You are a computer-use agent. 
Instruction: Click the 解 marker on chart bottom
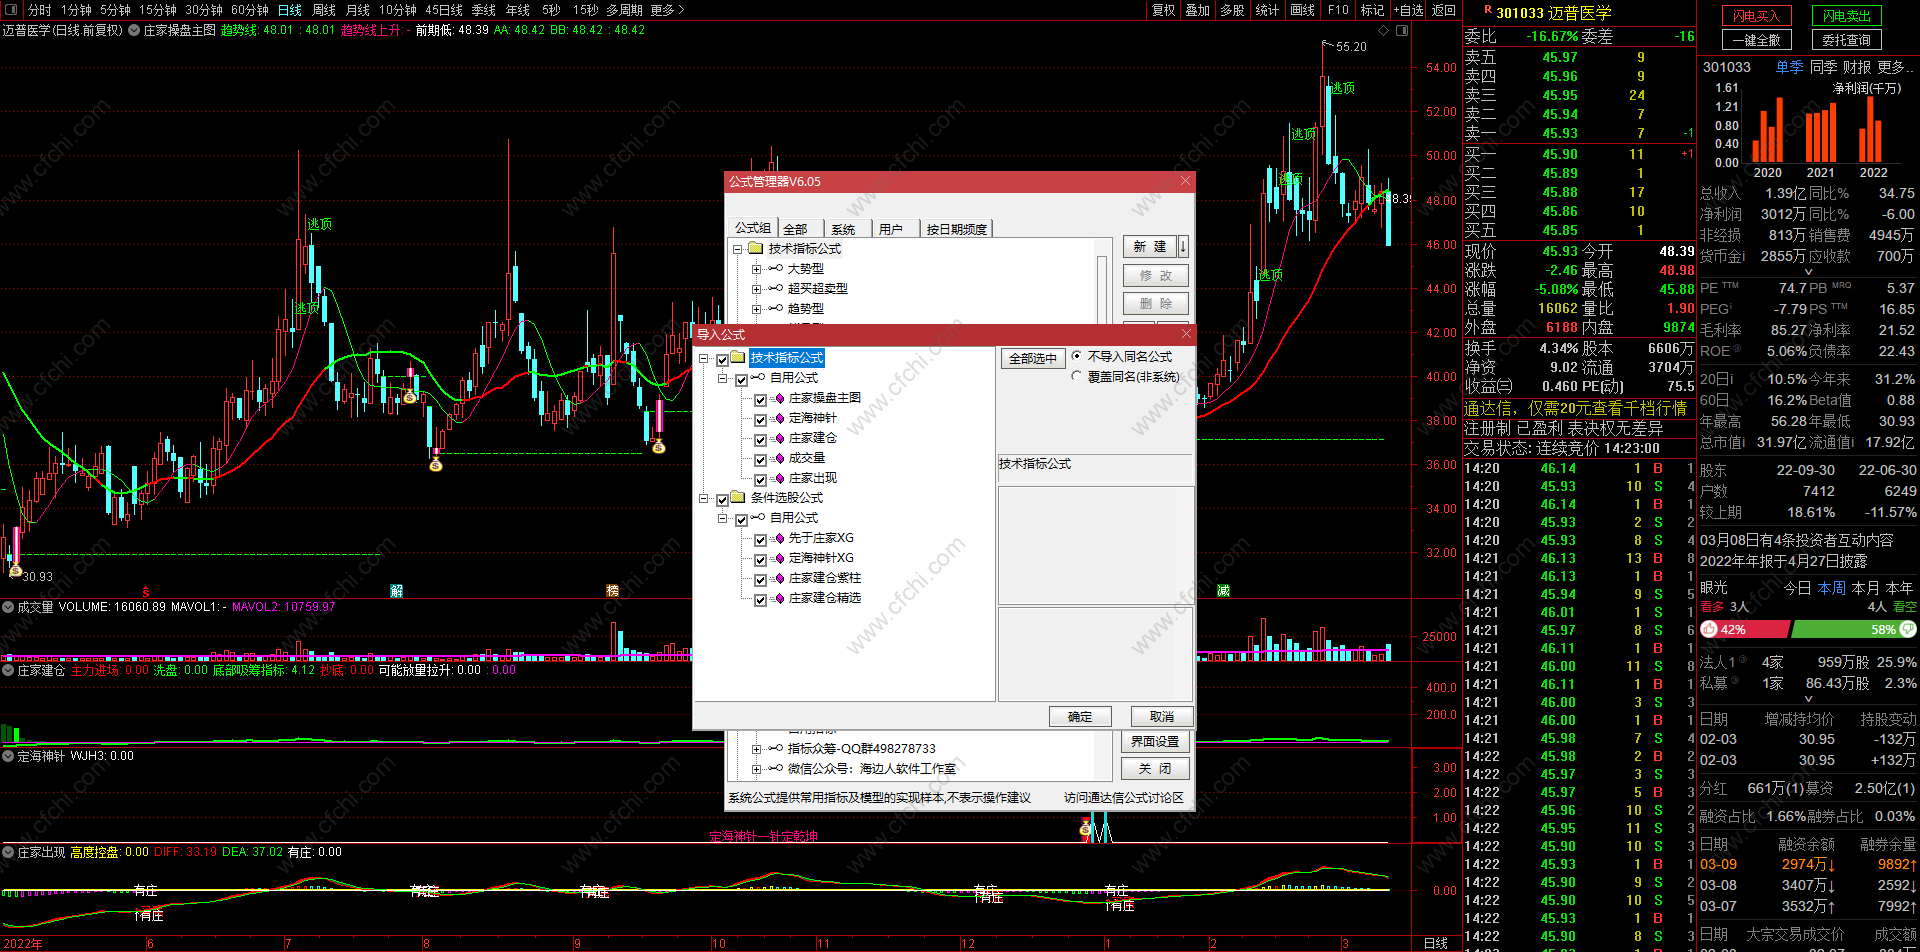[x=396, y=591]
